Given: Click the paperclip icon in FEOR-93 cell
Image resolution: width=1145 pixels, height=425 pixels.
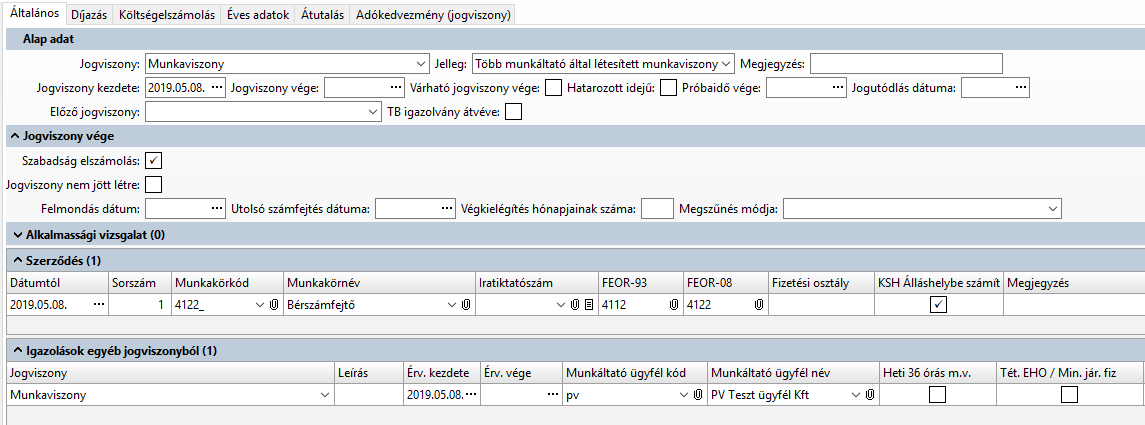Looking at the screenshot, I should click(x=673, y=305).
